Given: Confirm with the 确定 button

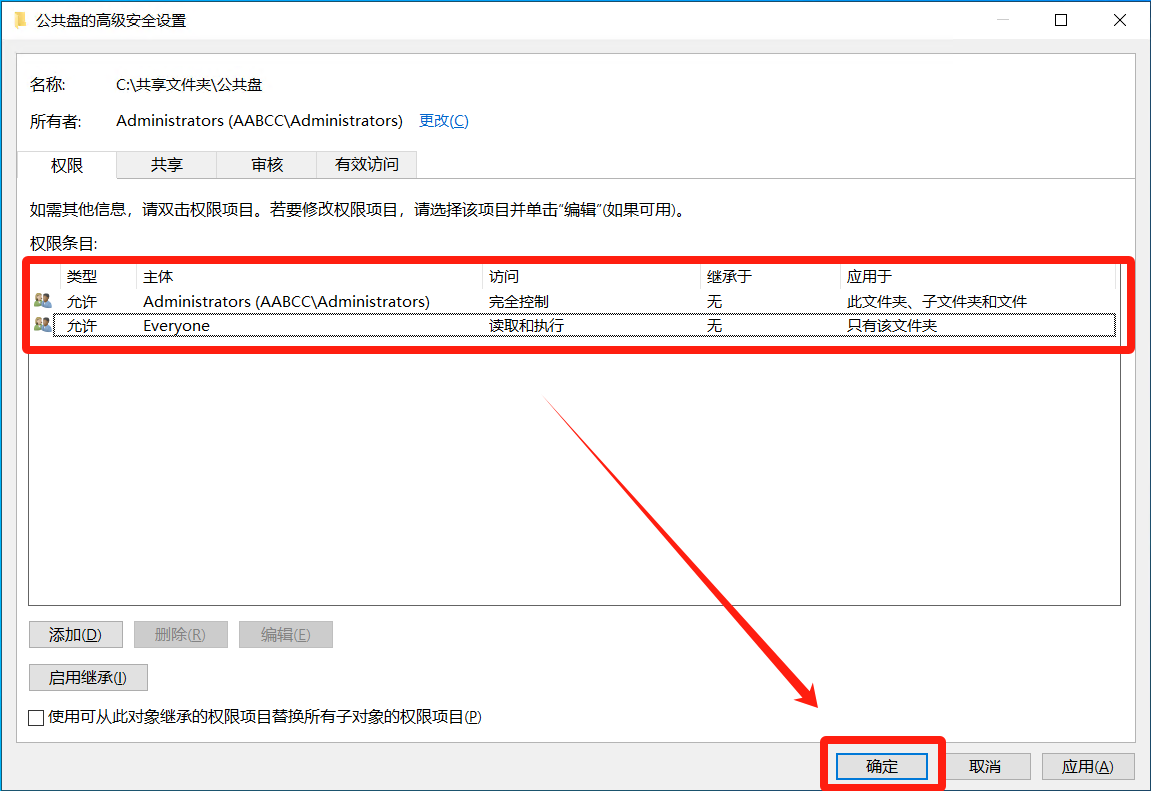Looking at the screenshot, I should pyautogui.click(x=882, y=766).
